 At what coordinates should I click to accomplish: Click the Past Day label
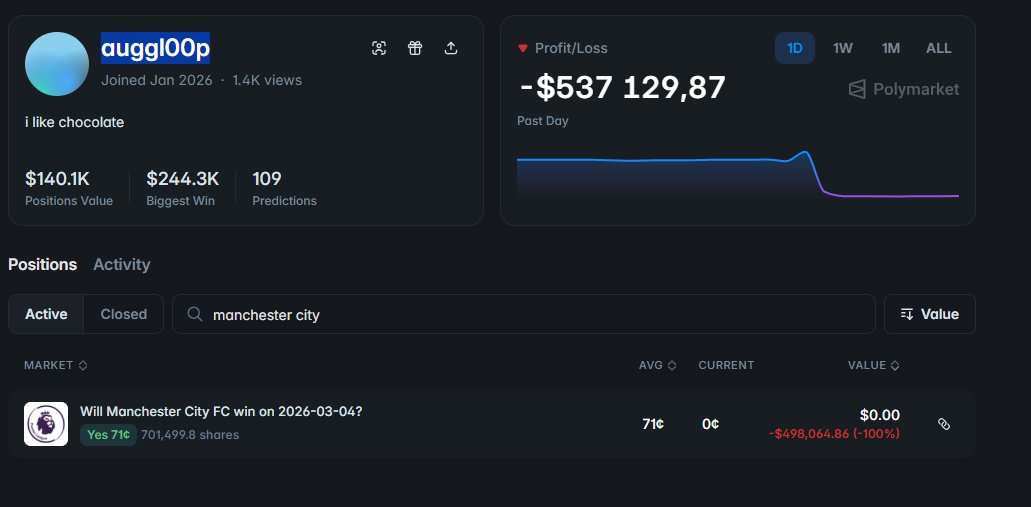tap(542, 121)
